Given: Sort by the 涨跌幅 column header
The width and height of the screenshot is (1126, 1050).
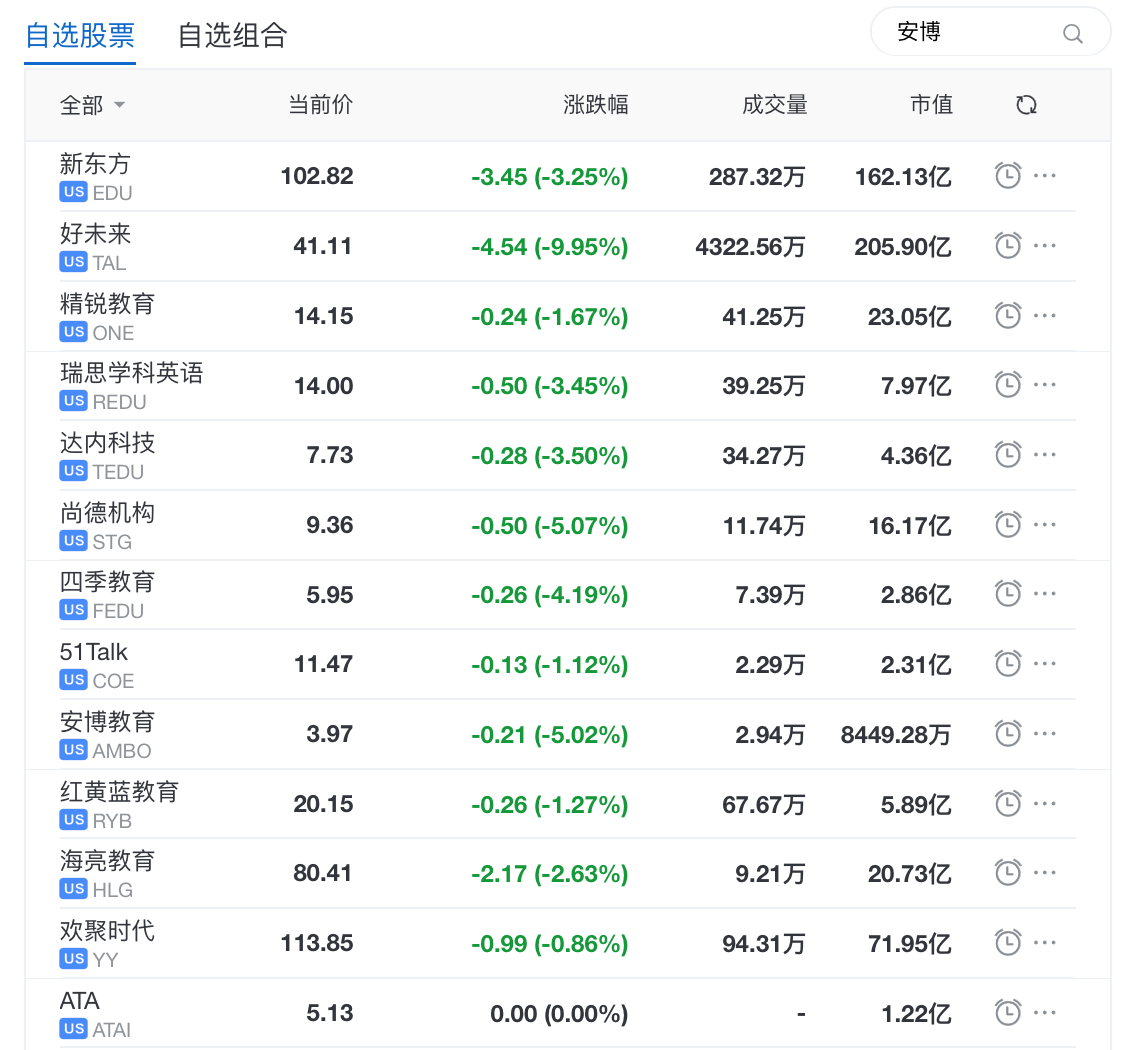Looking at the screenshot, I should tap(595, 105).
